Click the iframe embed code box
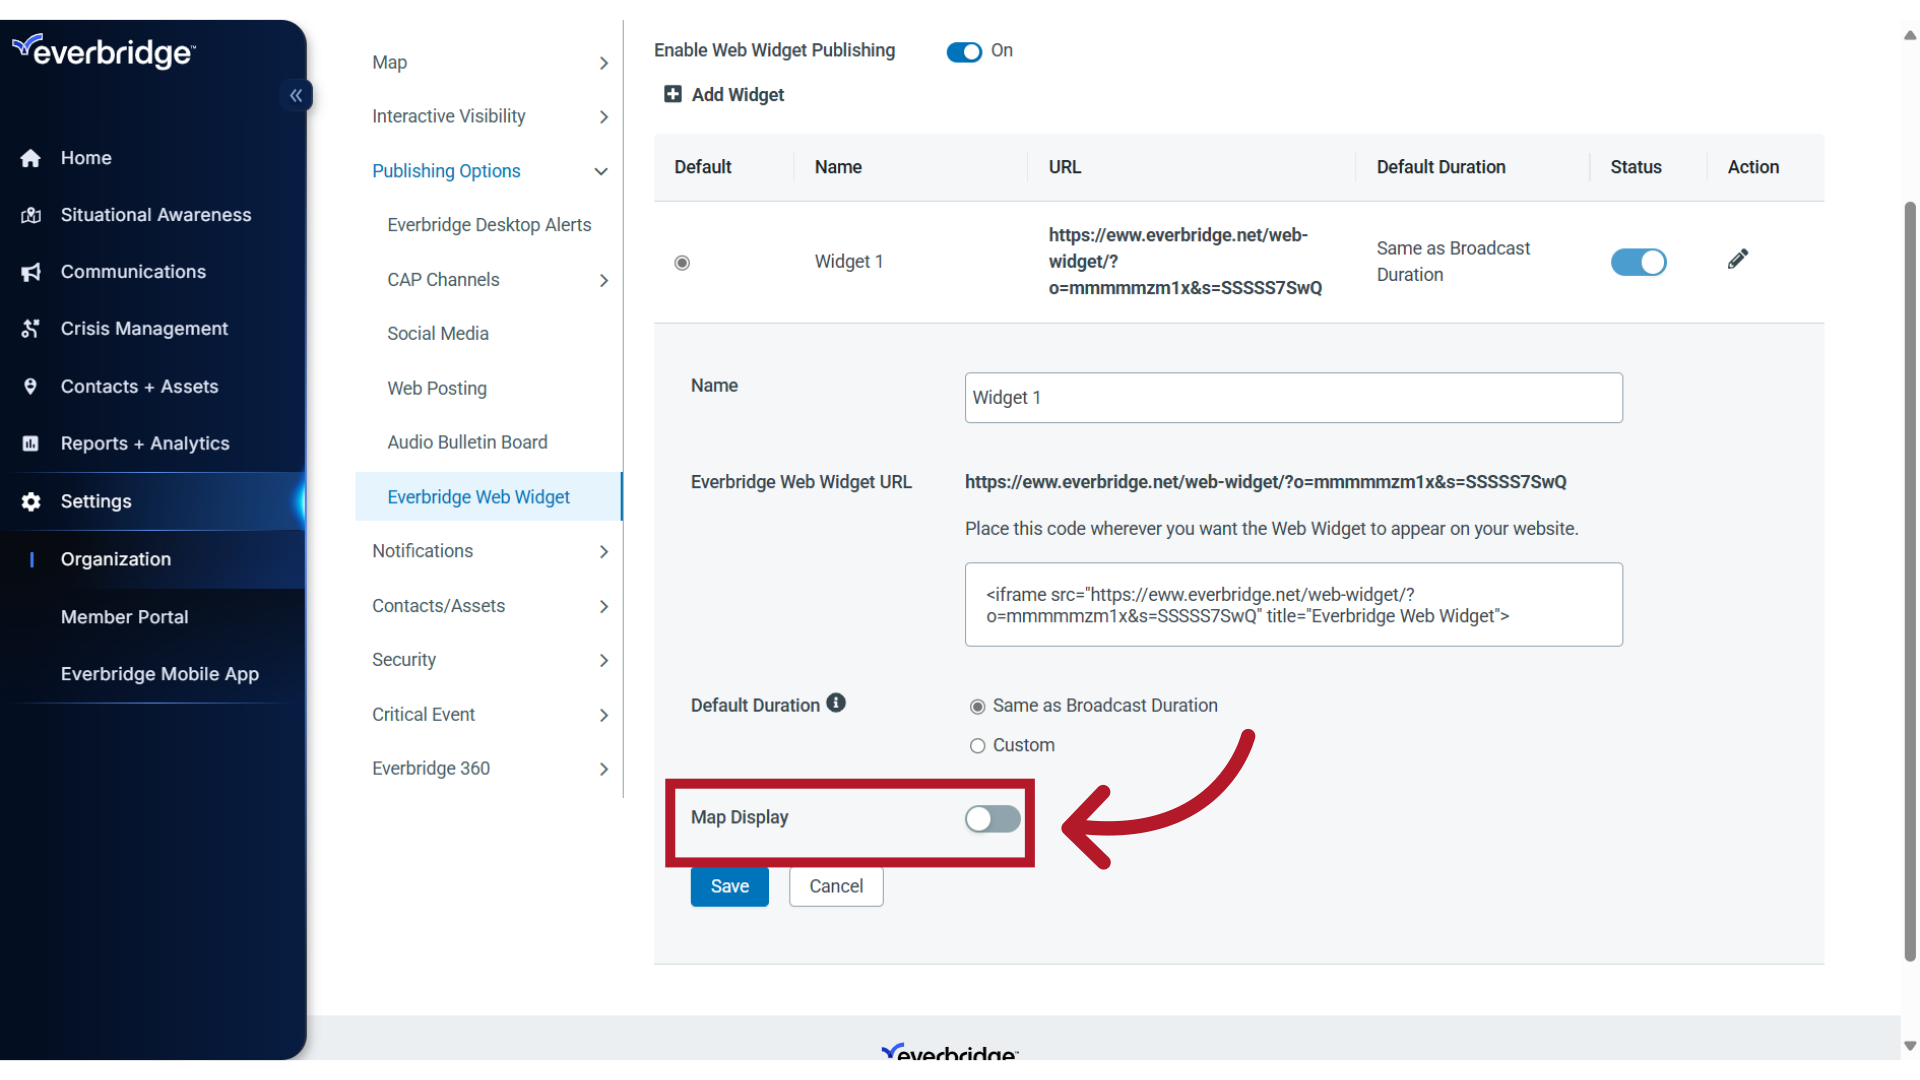This screenshot has height=1080, width=1920. (x=1293, y=605)
